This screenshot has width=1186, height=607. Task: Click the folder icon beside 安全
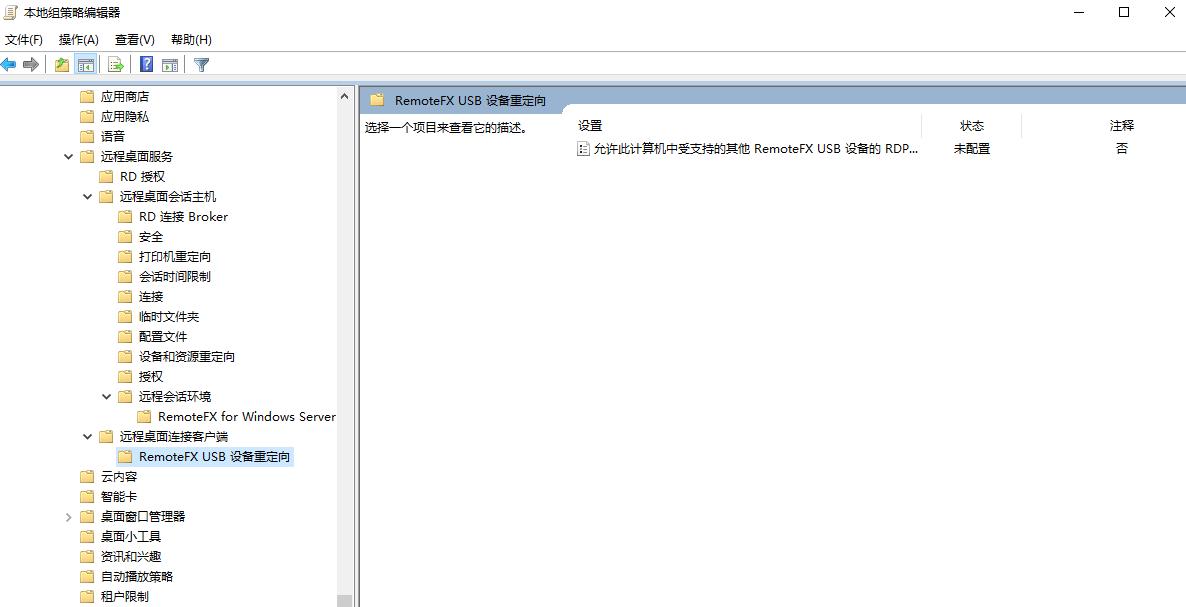pos(125,237)
